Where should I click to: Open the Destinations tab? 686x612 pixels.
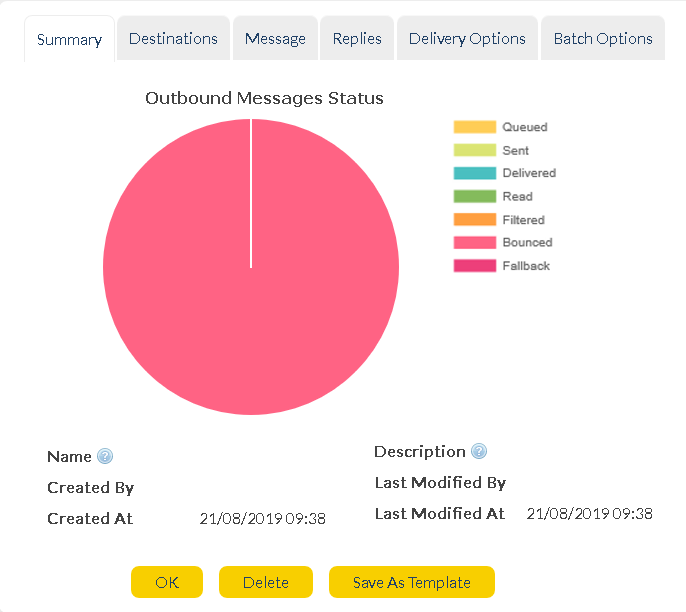[173, 39]
